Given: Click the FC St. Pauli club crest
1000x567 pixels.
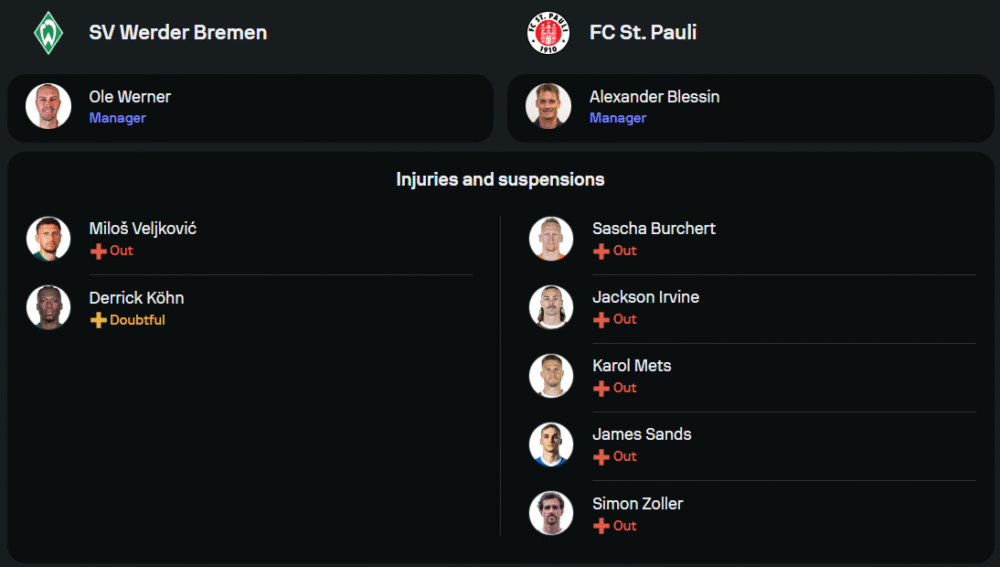Looking at the screenshot, I should (548, 32).
